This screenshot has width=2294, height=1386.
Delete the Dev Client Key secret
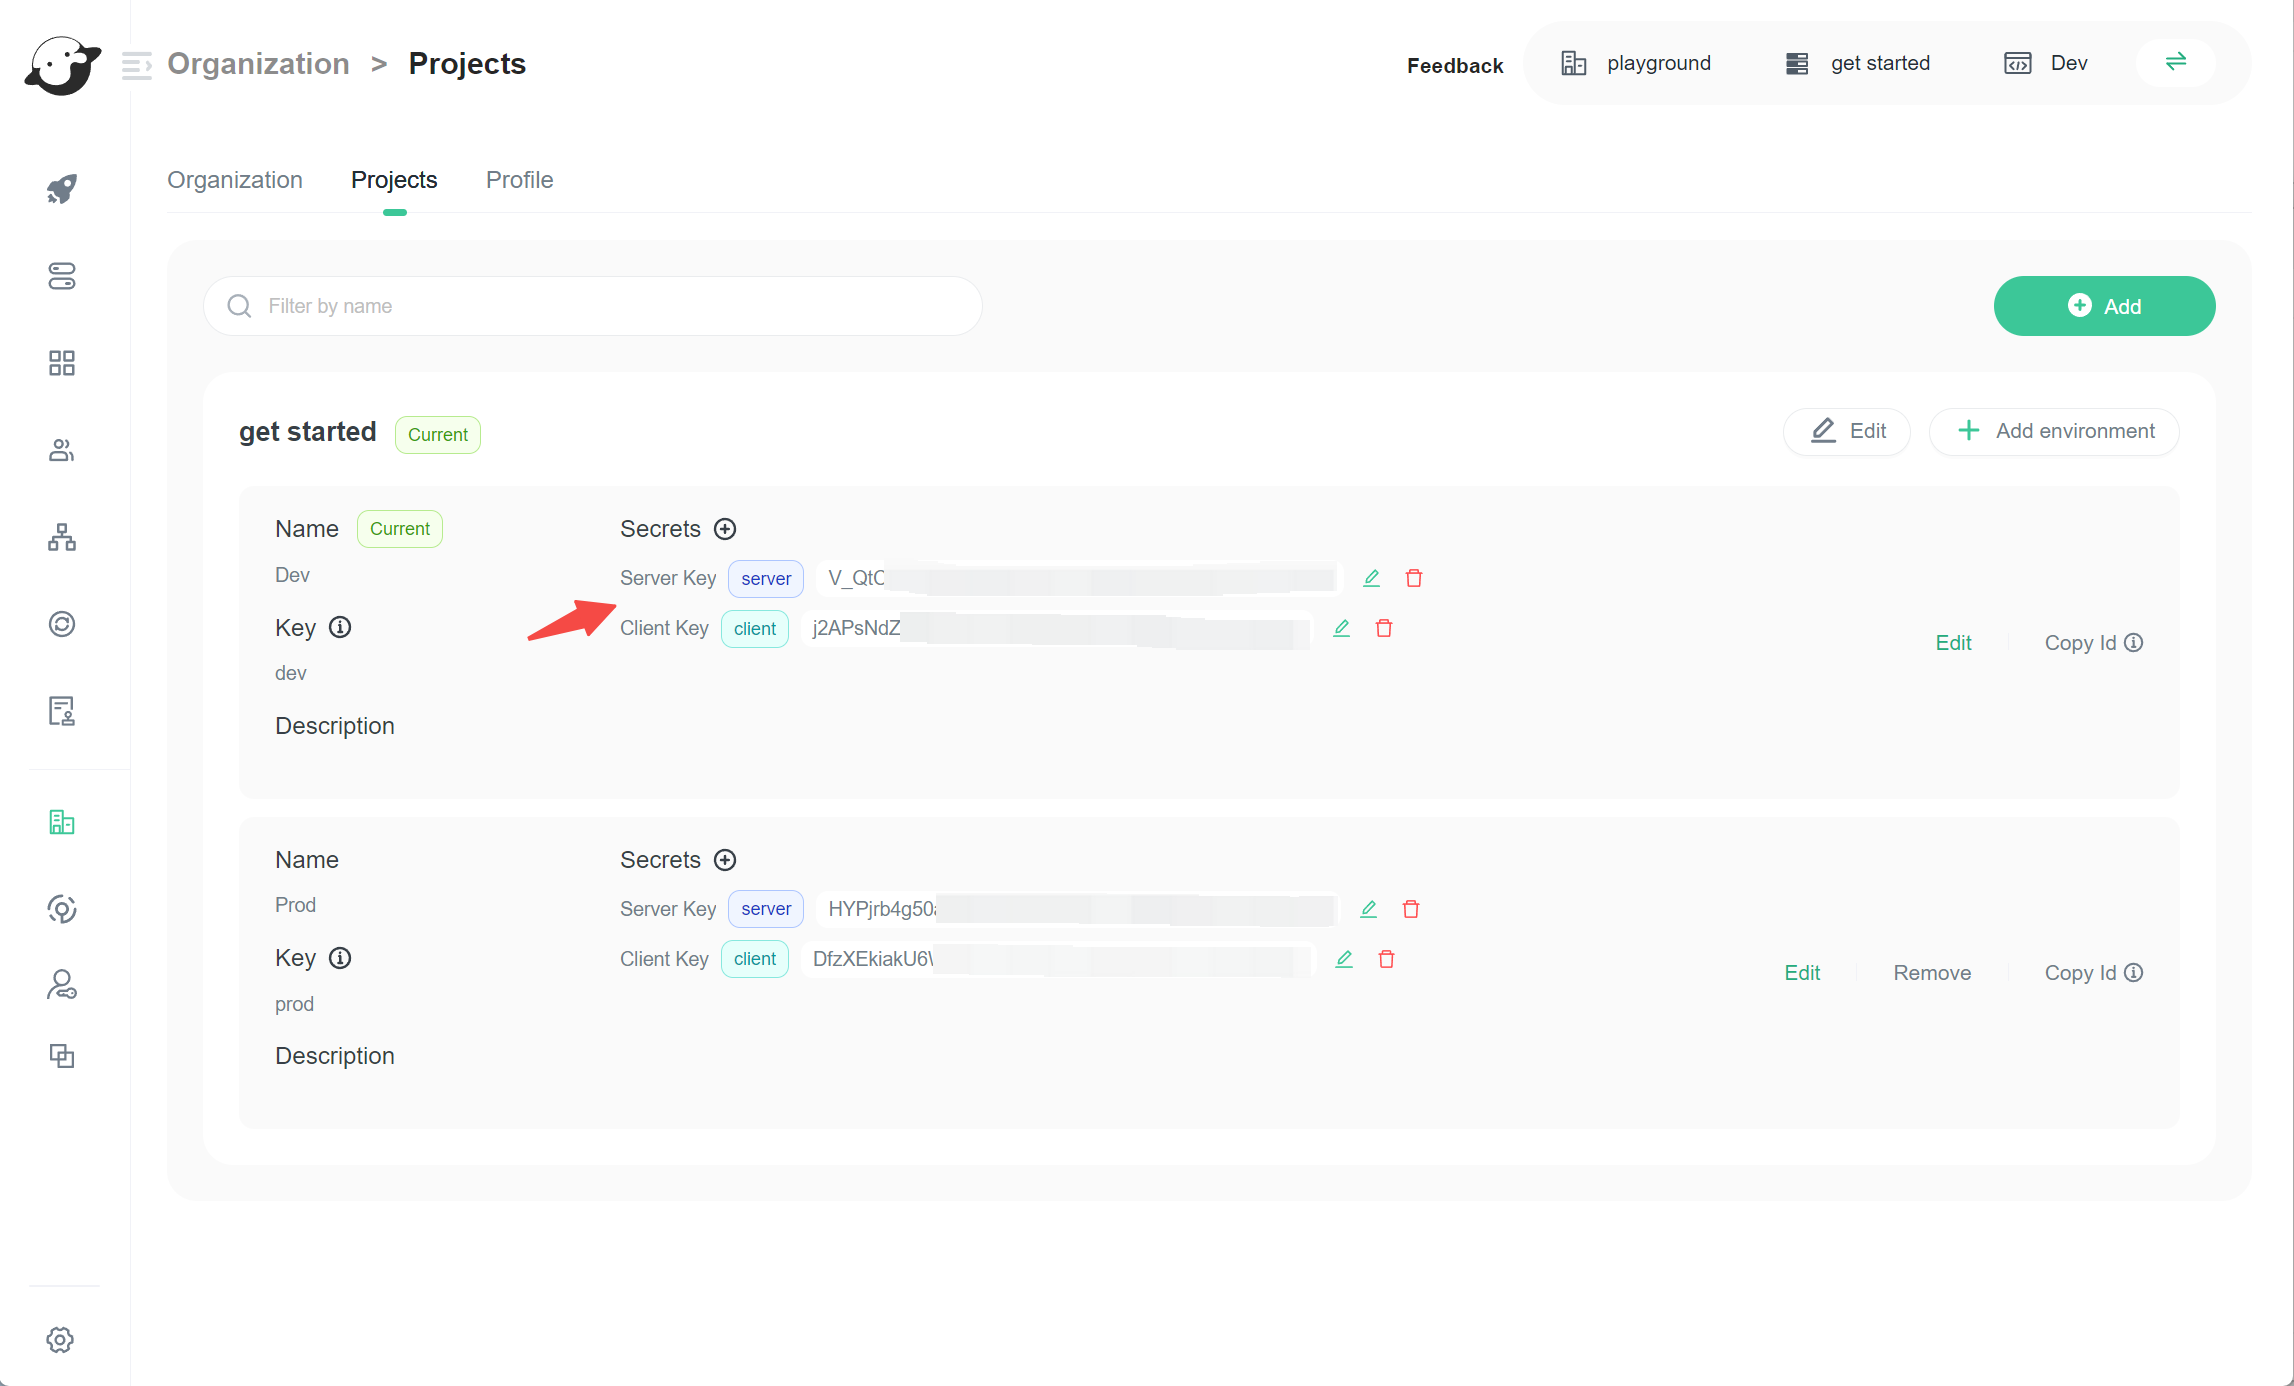(1384, 628)
